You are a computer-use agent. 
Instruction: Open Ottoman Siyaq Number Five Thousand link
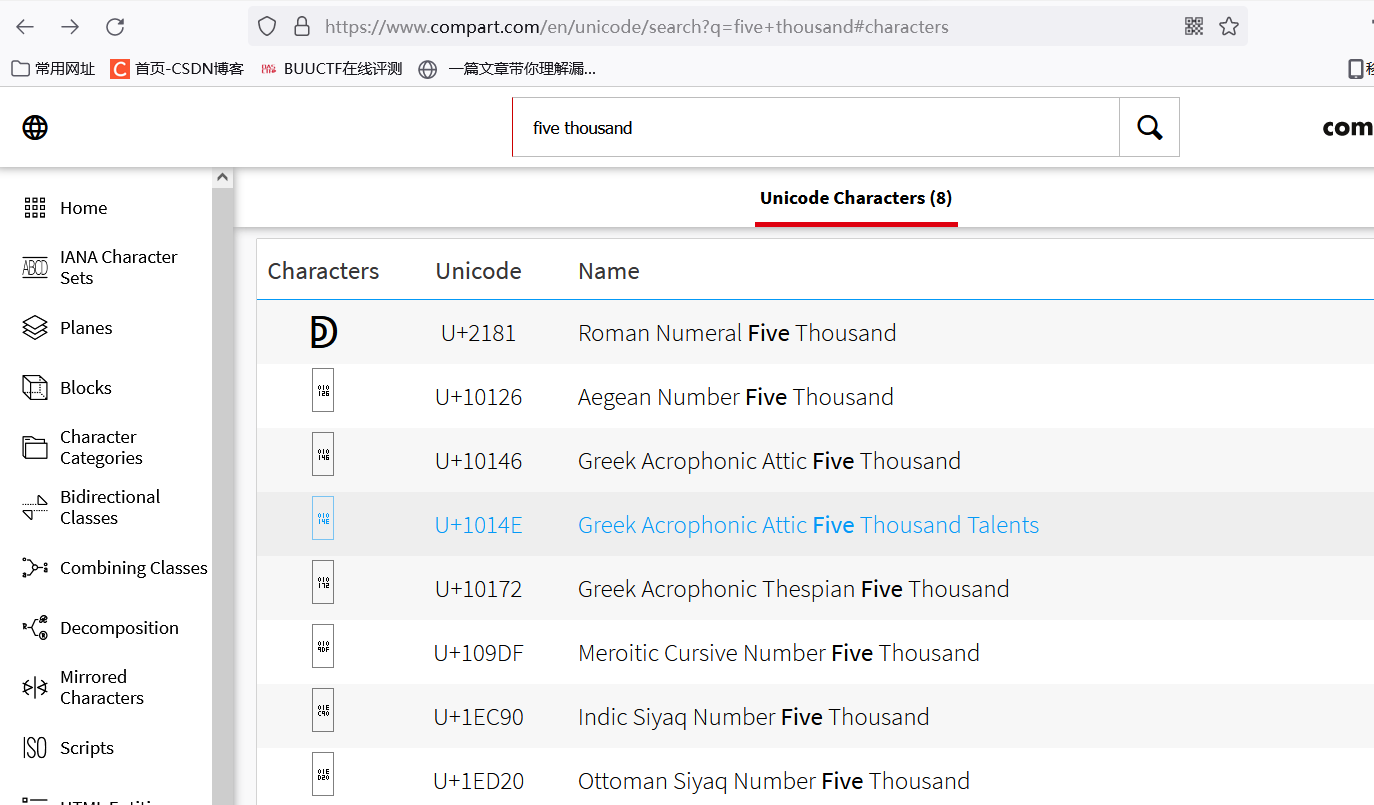coord(774,781)
